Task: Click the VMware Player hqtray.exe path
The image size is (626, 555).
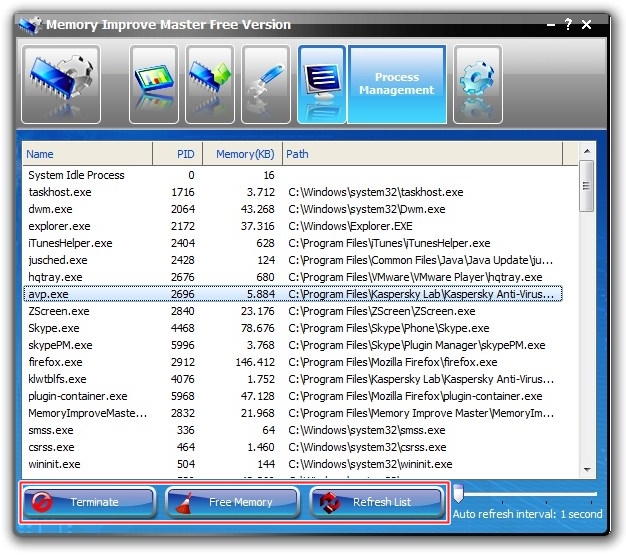Action: click(415, 277)
